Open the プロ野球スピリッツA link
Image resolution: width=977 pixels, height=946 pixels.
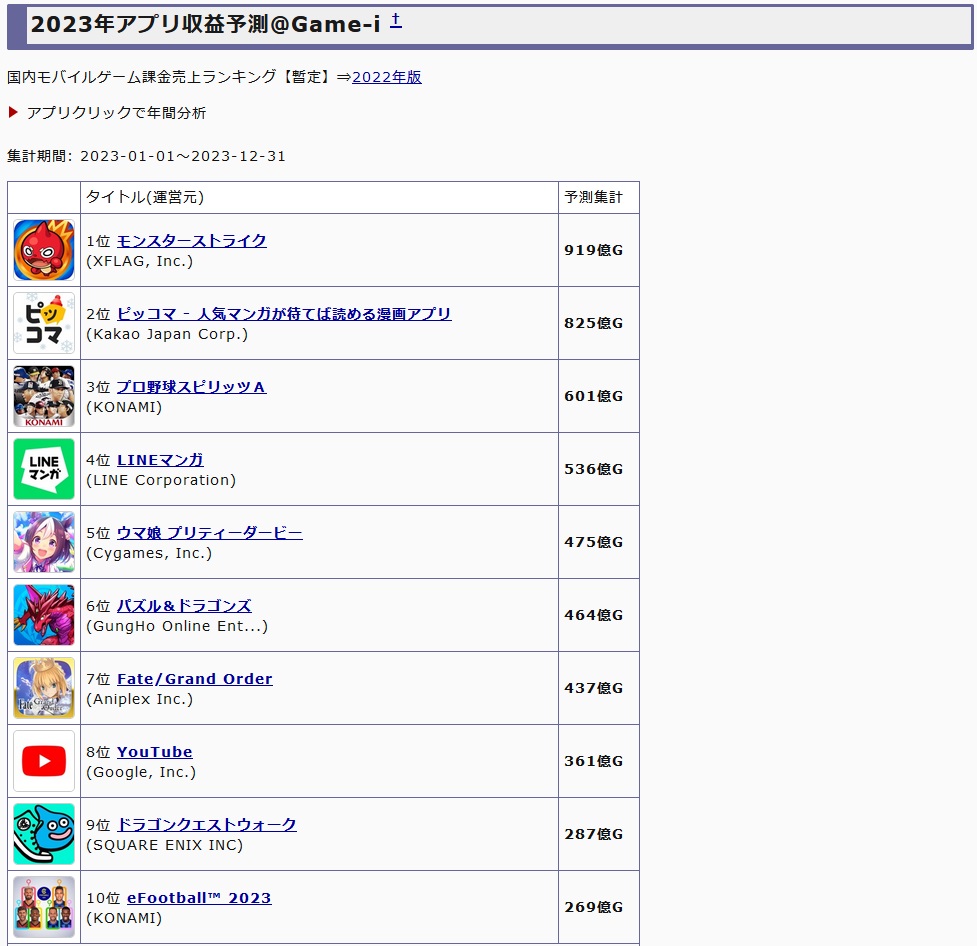click(x=192, y=386)
